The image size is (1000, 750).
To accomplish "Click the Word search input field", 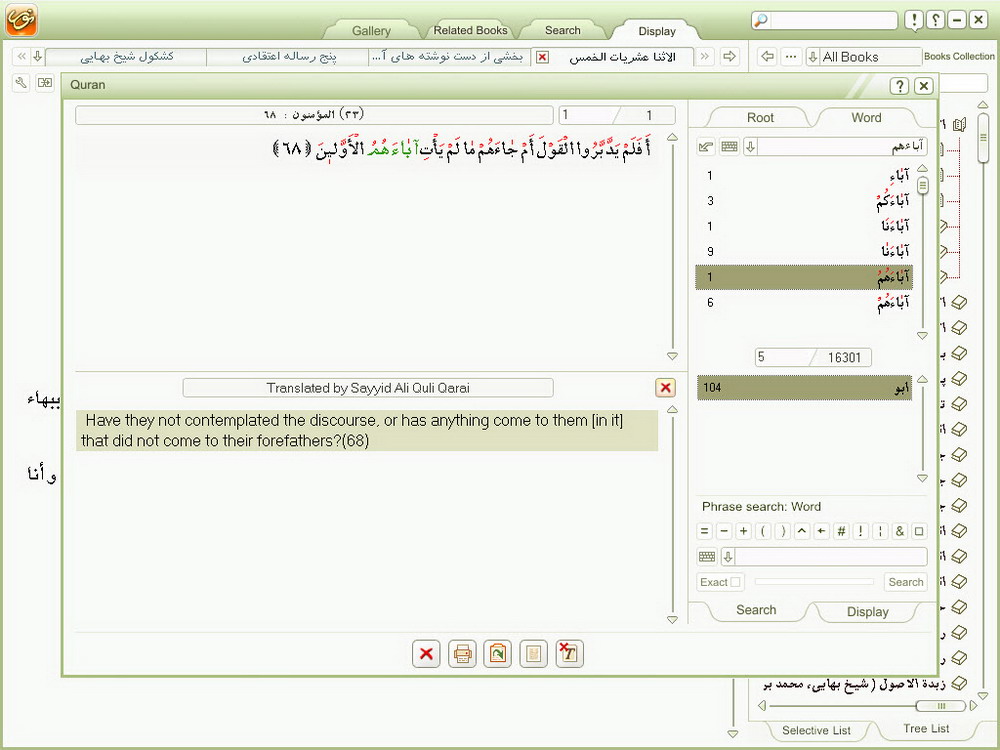I will click(842, 147).
